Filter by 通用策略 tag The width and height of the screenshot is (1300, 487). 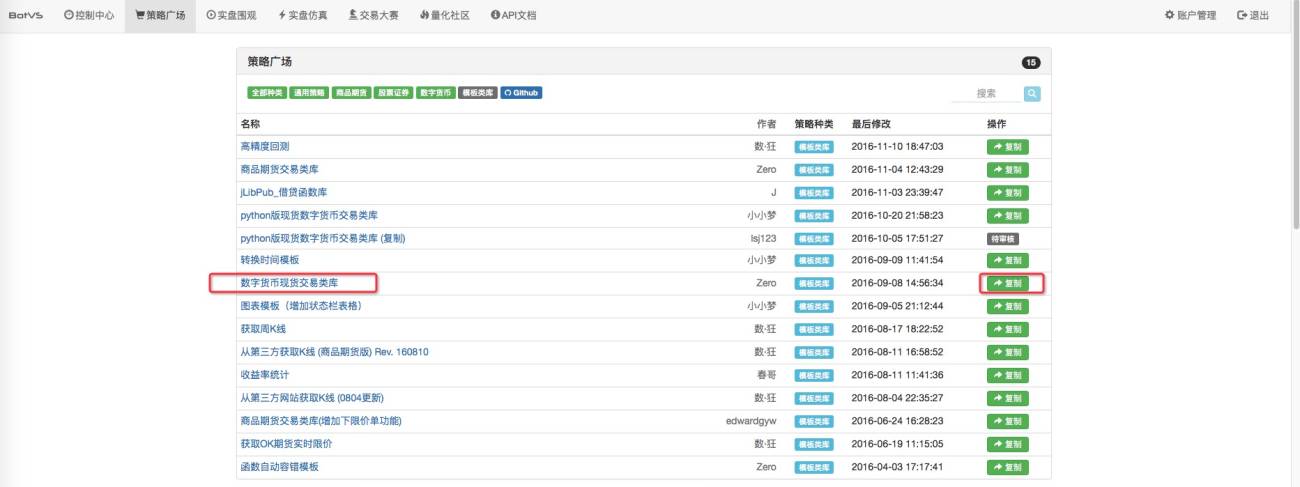(309, 93)
